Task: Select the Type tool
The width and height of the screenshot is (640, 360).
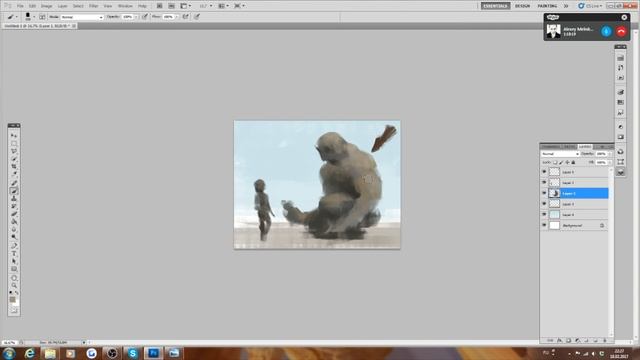Action: pyautogui.click(x=14, y=253)
